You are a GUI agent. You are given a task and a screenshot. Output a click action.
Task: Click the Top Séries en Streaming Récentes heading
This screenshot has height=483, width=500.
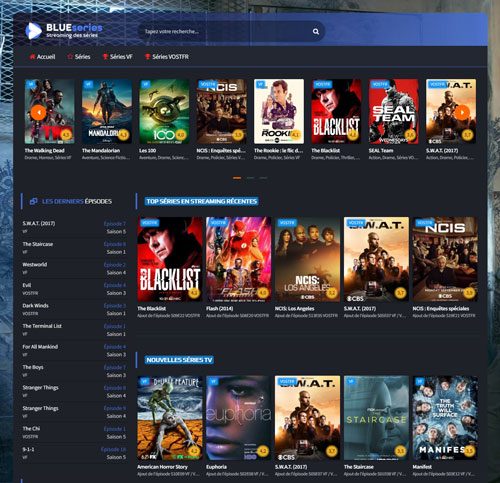(202, 201)
